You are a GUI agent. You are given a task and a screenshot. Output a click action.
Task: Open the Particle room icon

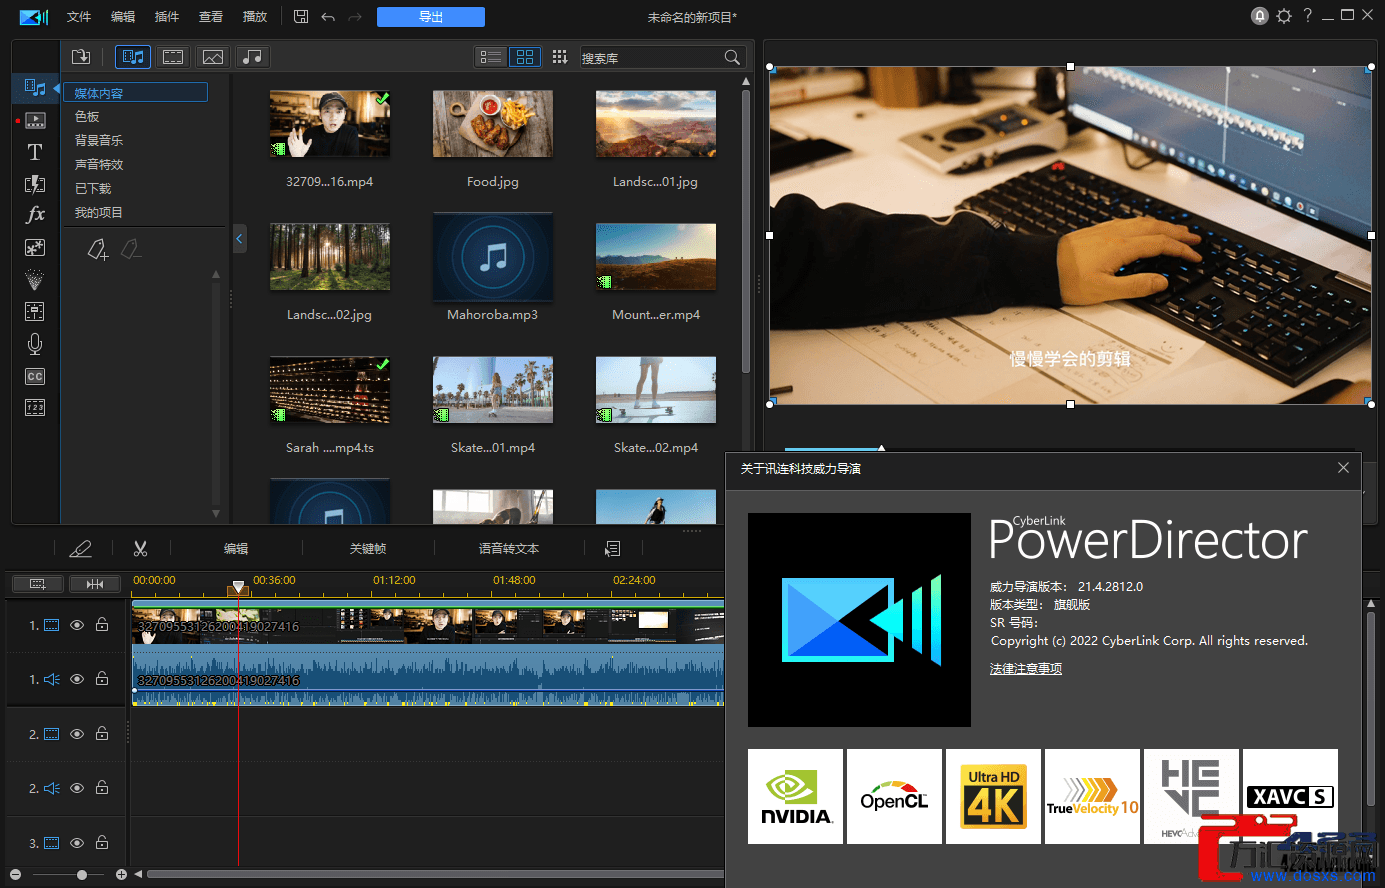(35, 279)
